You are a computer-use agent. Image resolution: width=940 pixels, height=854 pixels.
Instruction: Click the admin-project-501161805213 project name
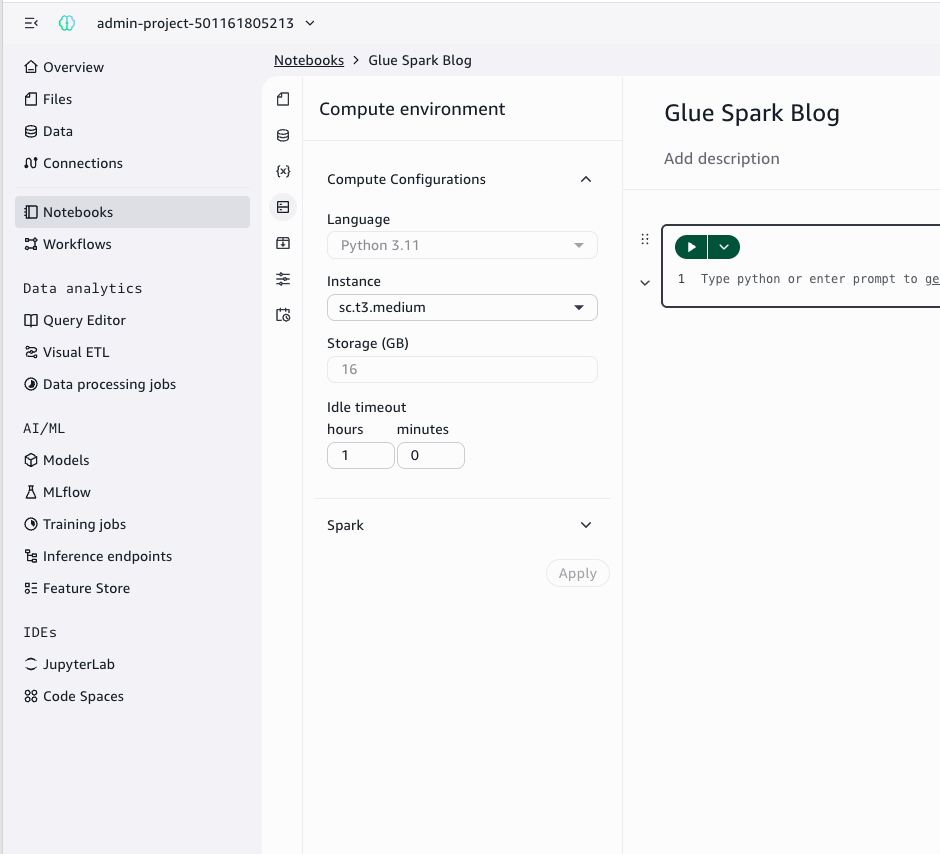(x=195, y=23)
